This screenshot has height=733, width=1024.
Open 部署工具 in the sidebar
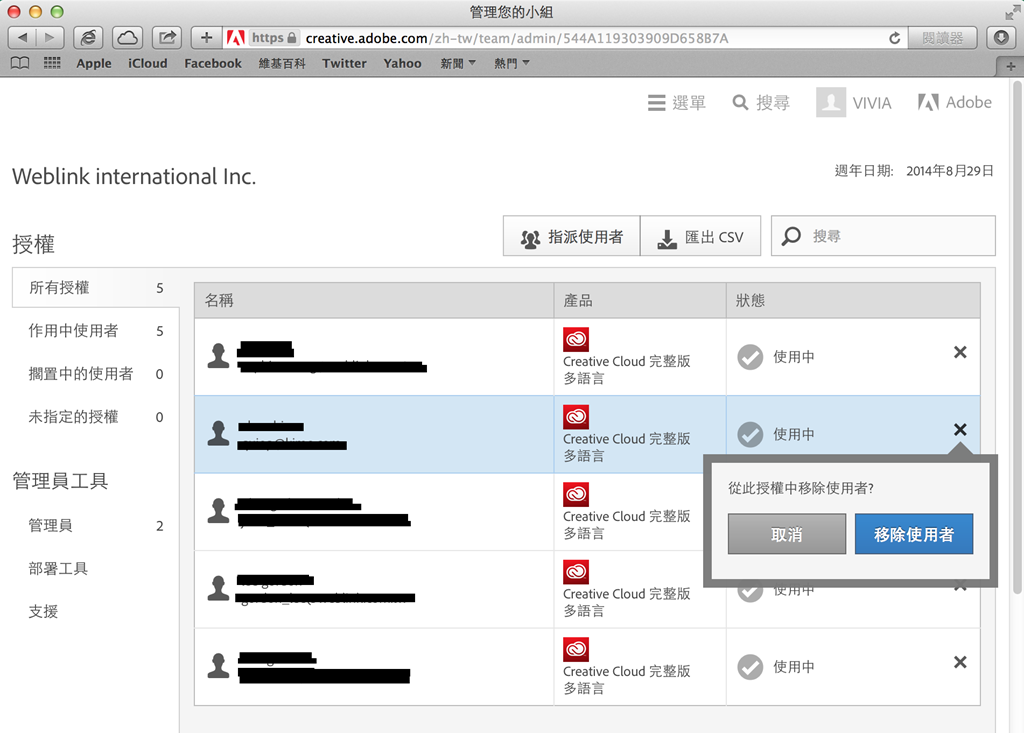click(58, 568)
